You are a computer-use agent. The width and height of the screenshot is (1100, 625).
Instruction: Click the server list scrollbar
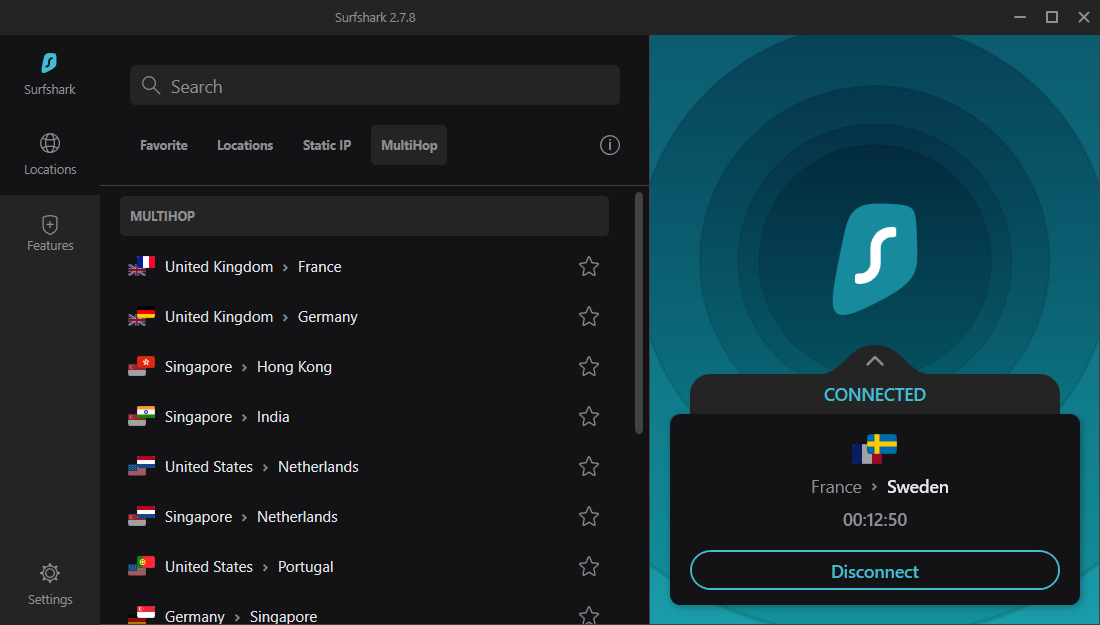[638, 313]
